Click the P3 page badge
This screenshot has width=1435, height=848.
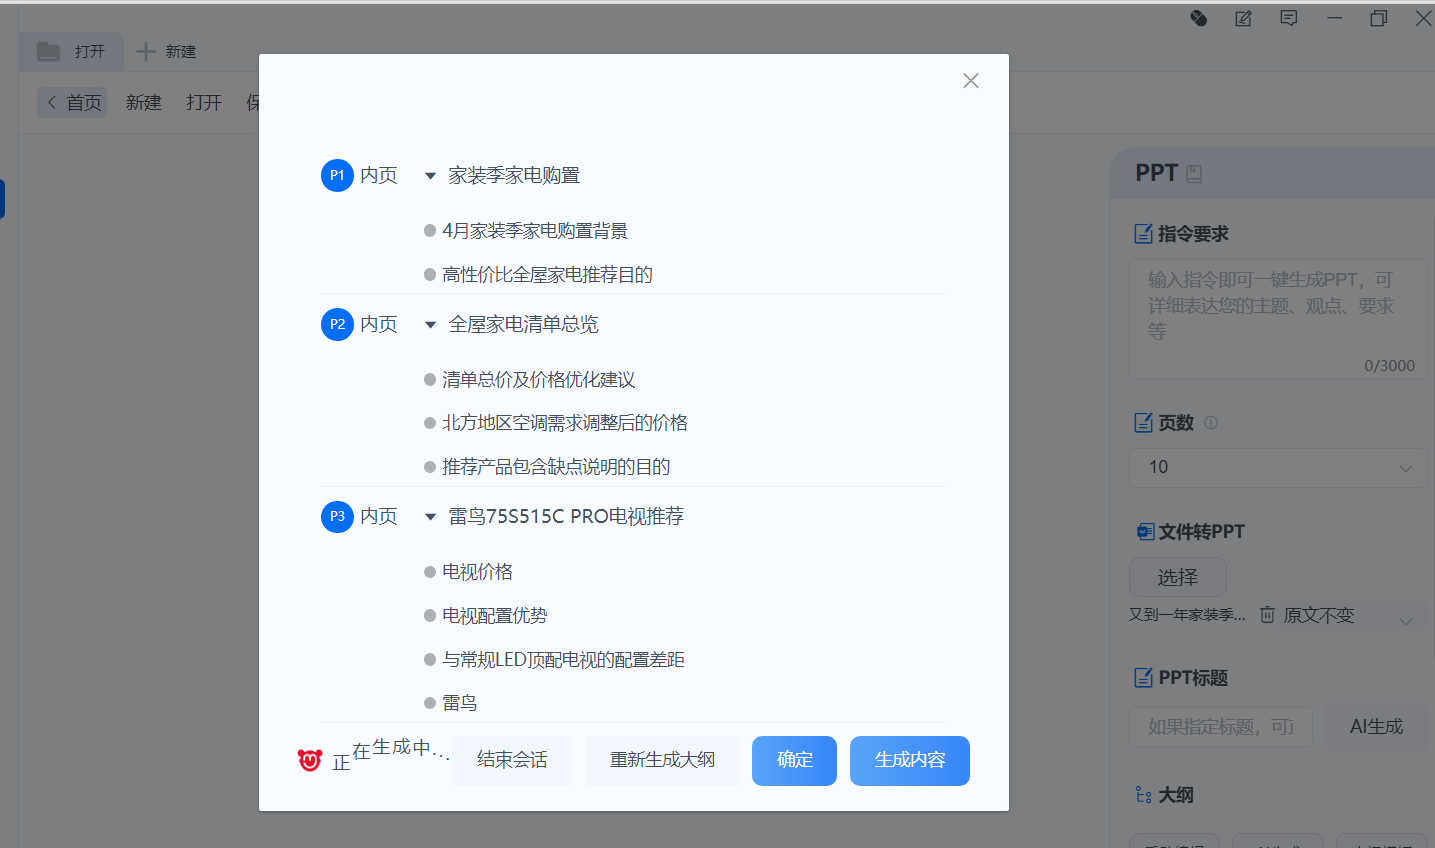coord(337,516)
